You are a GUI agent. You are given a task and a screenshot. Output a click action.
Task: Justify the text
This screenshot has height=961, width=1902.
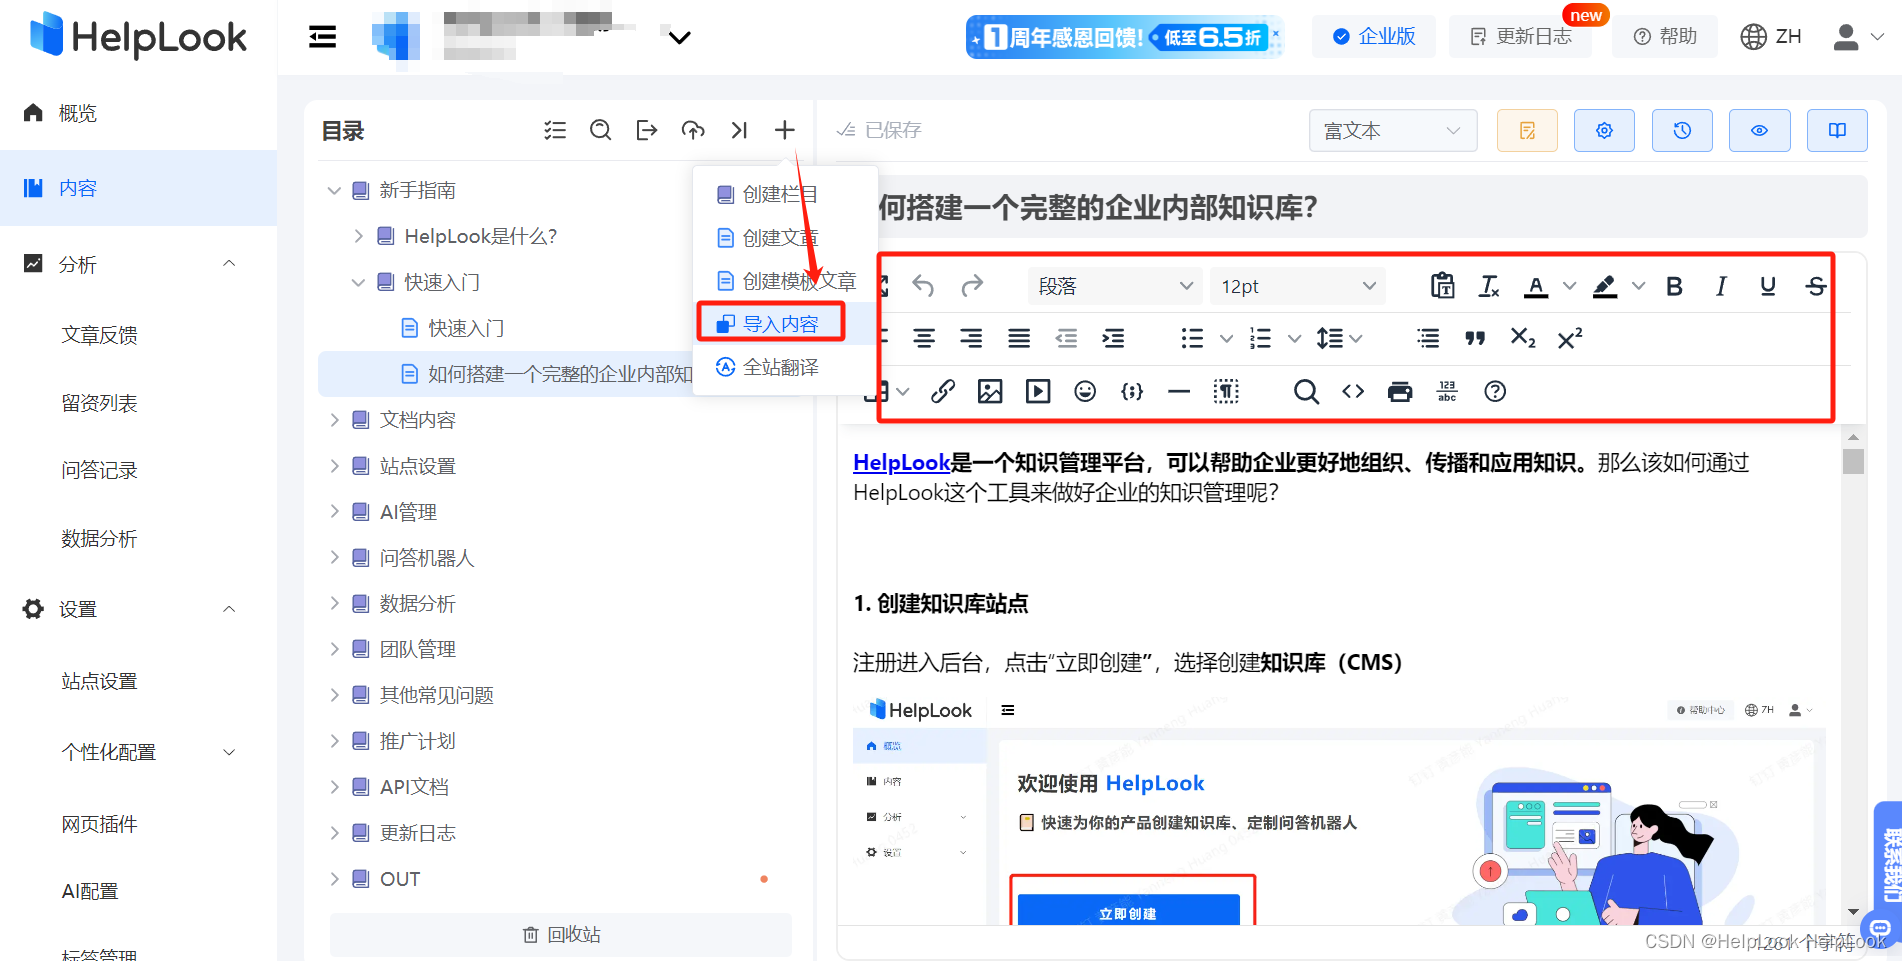point(1019,338)
